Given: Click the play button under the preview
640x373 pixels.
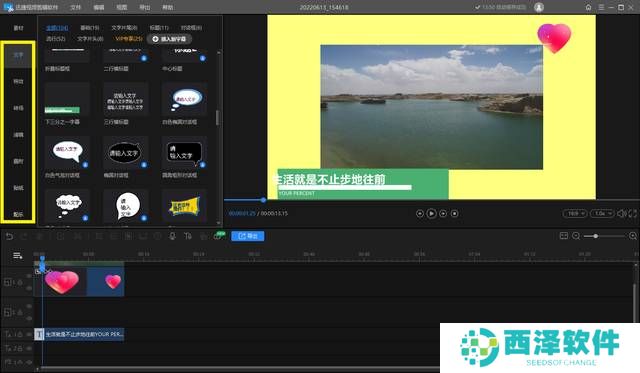Looking at the screenshot, I should click(431, 213).
